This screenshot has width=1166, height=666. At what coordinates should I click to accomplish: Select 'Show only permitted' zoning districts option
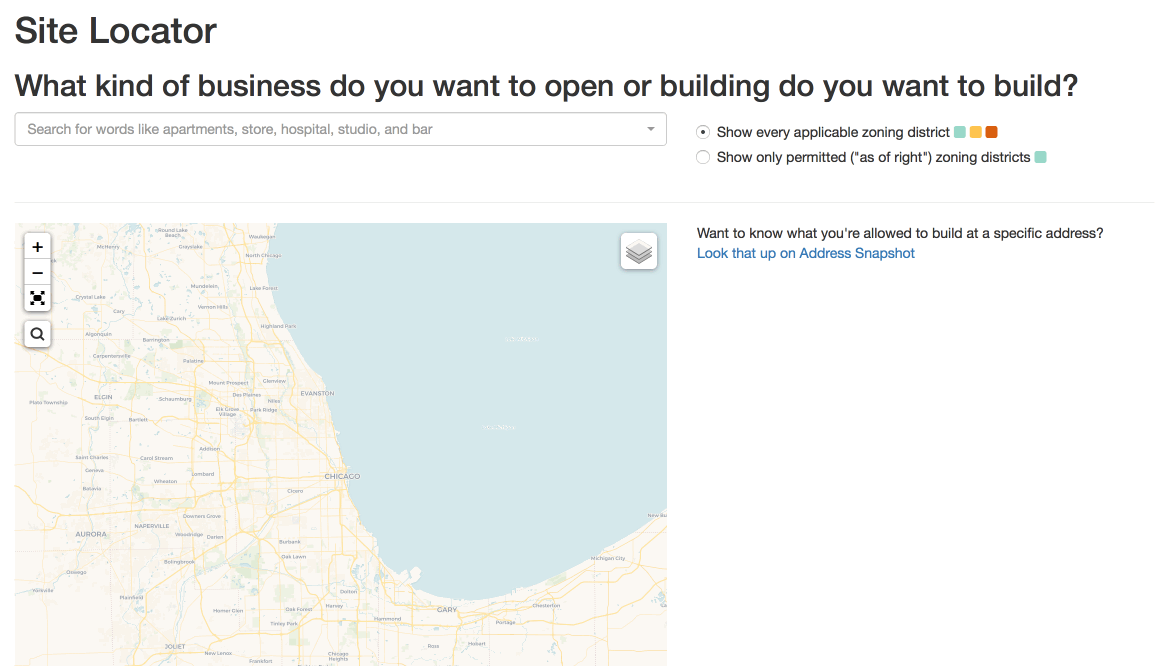coord(703,157)
